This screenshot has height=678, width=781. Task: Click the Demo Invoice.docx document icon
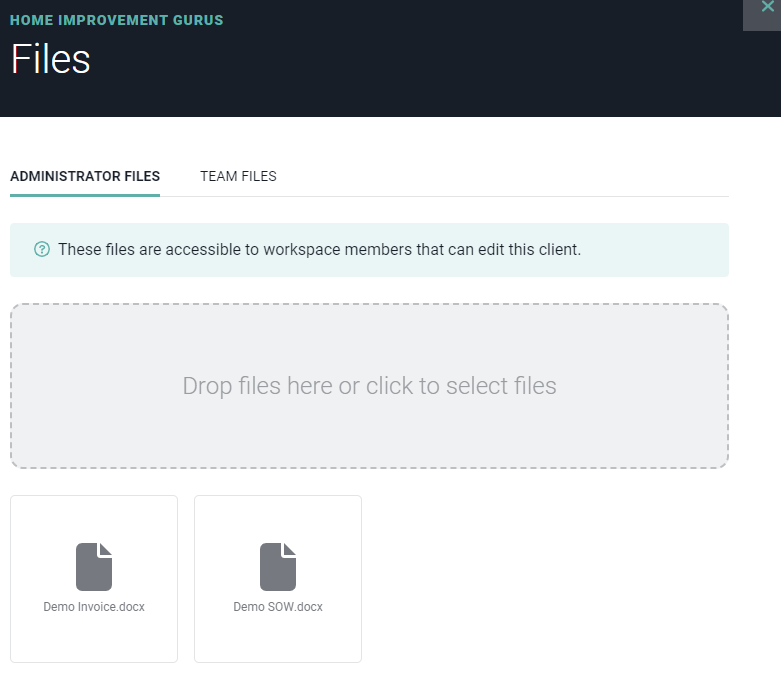point(94,567)
